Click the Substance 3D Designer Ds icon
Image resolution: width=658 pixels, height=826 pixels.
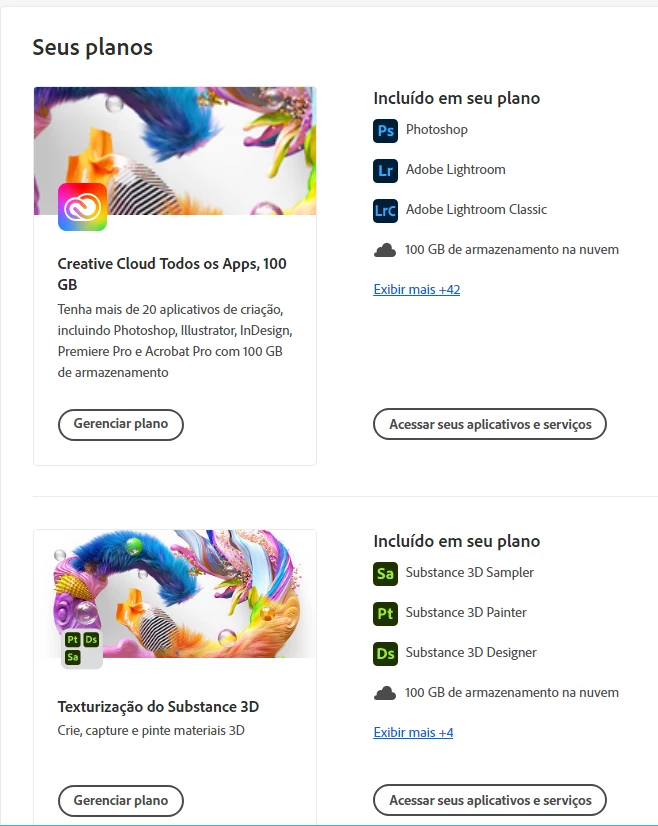(x=385, y=654)
